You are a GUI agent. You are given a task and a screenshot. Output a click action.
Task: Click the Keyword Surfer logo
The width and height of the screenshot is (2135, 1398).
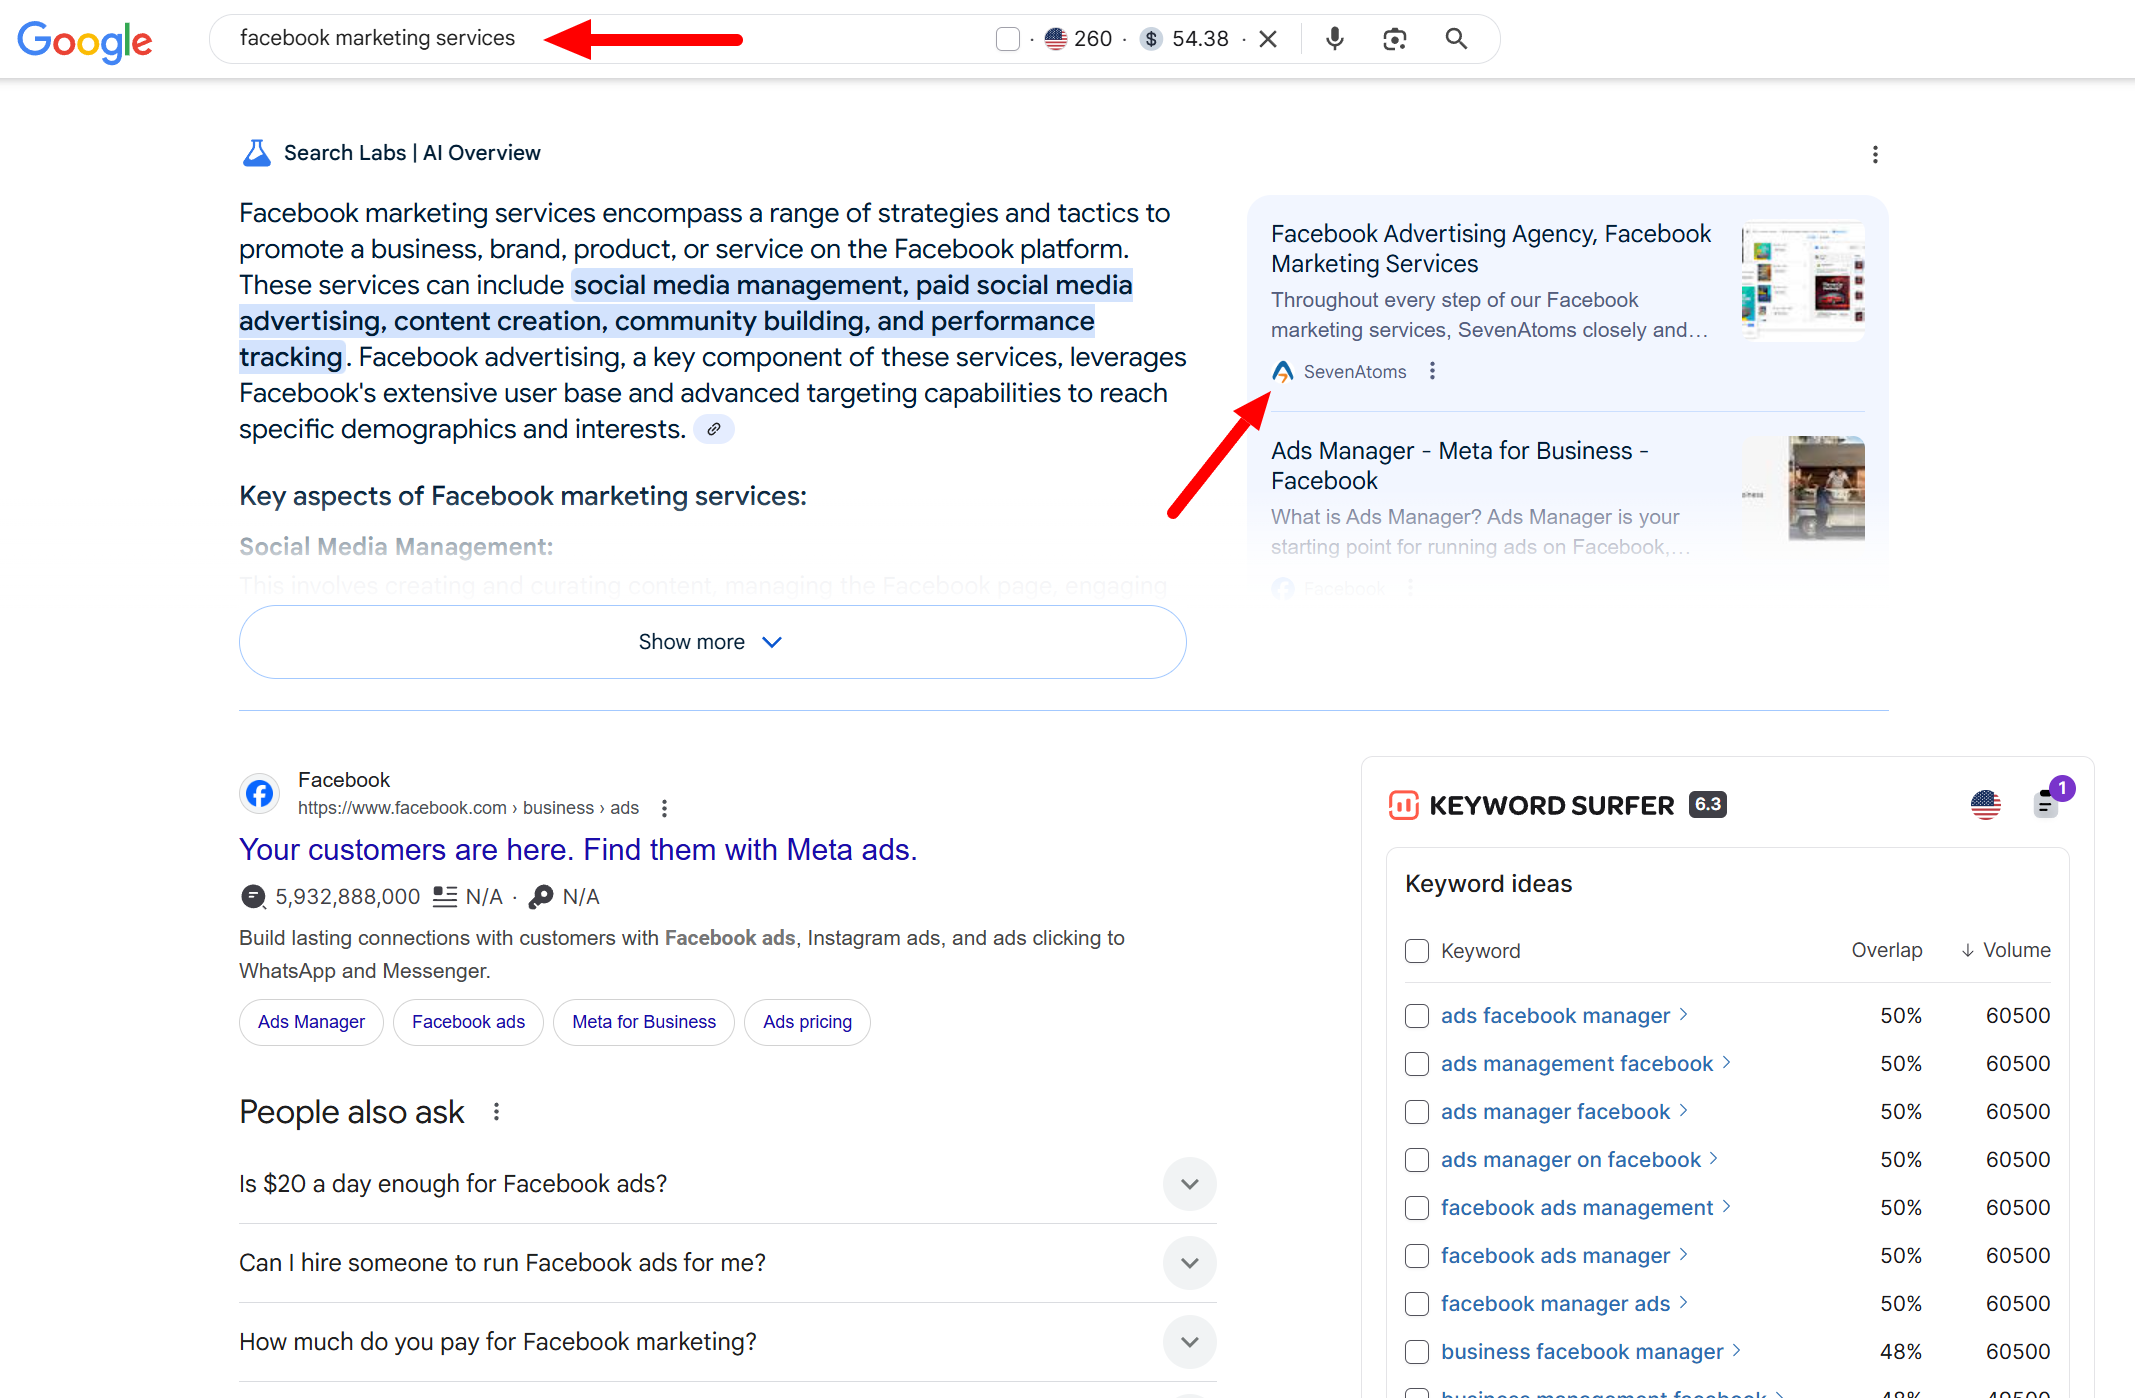point(1405,804)
